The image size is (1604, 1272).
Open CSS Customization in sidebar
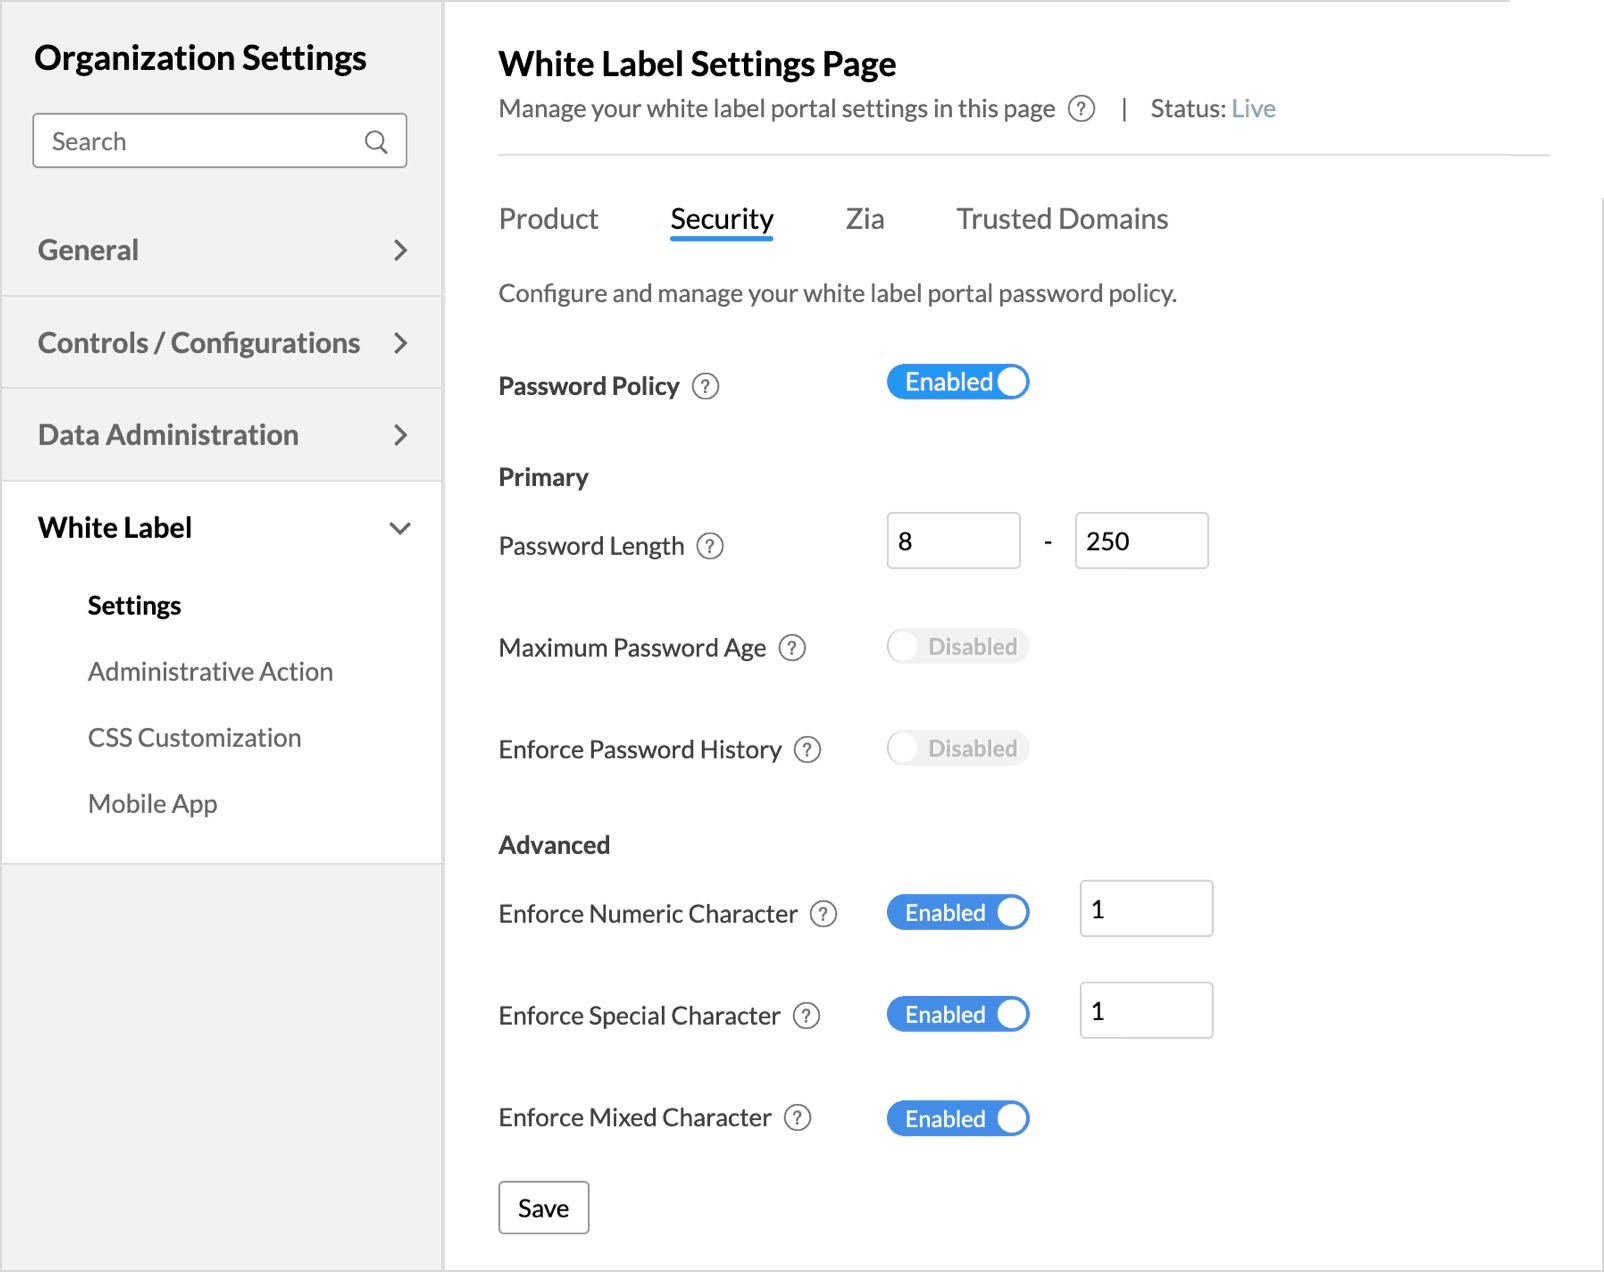coord(194,738)
